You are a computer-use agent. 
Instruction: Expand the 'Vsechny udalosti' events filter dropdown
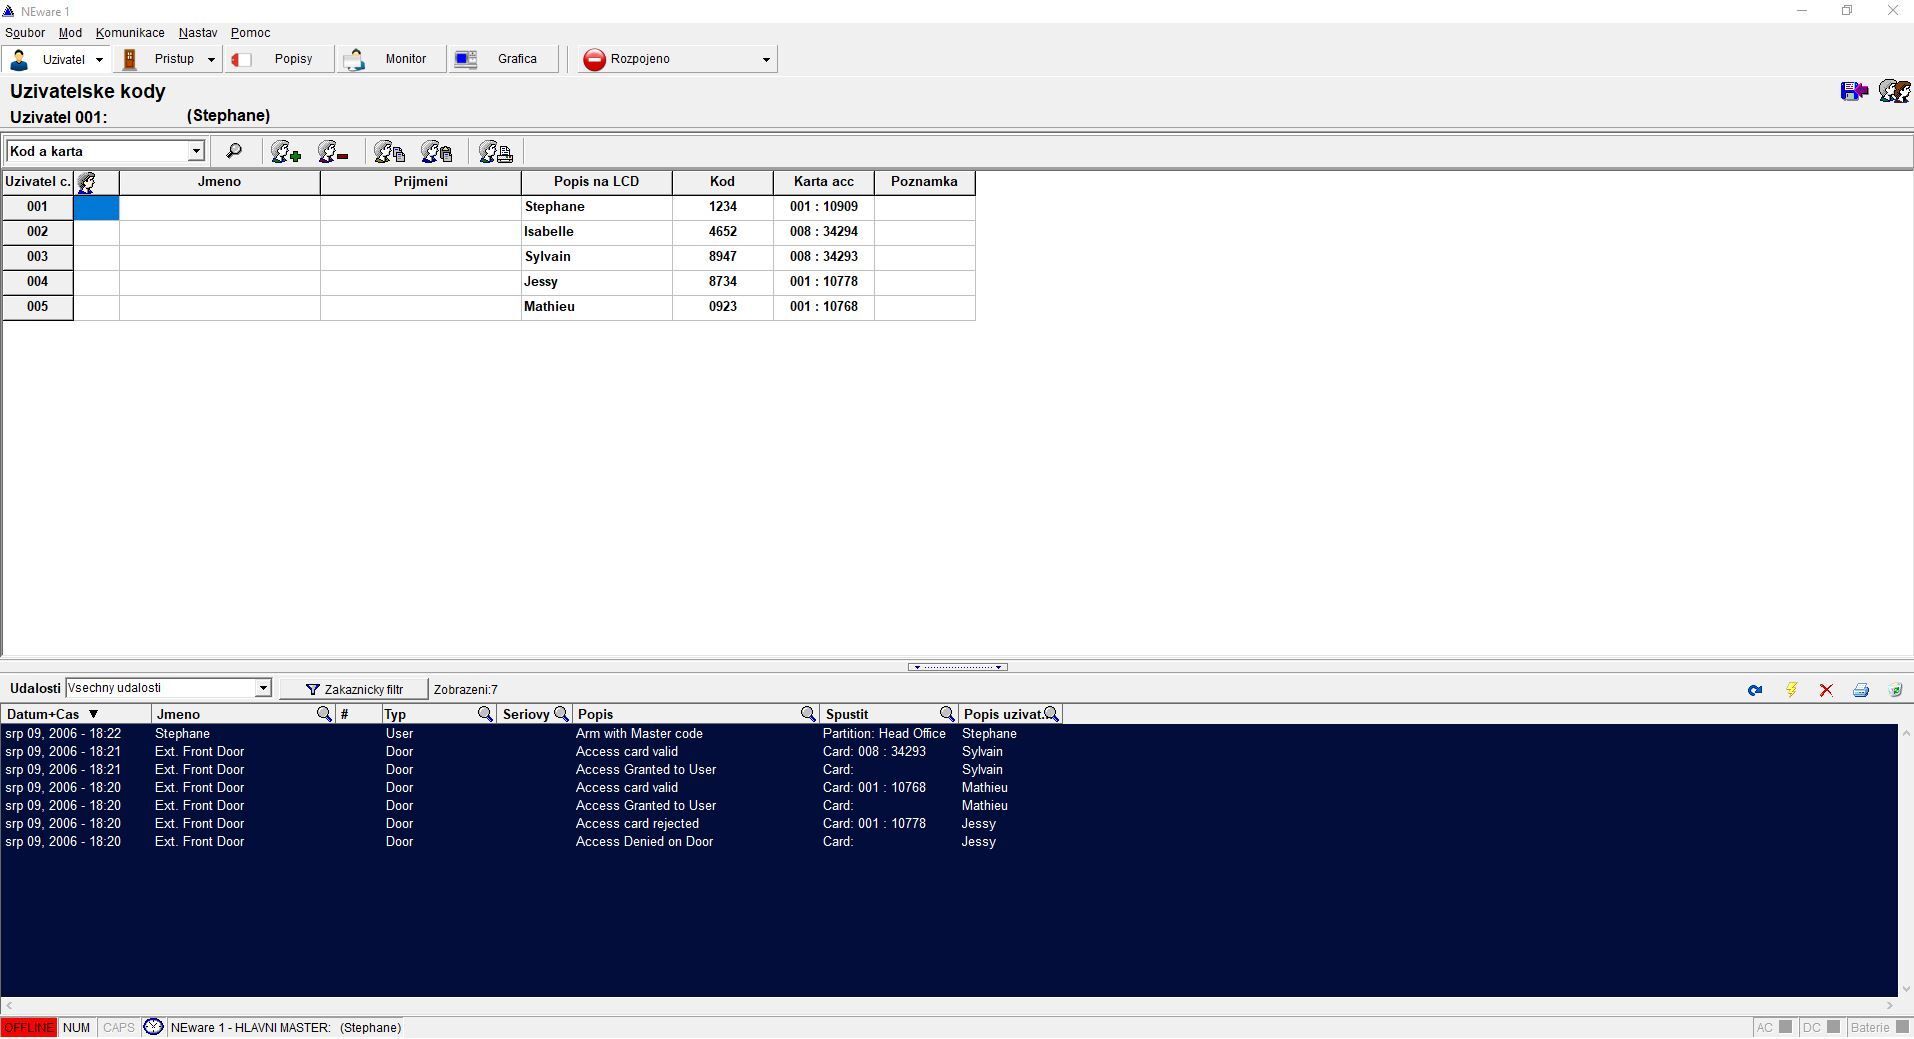click(x=263, y=688)
